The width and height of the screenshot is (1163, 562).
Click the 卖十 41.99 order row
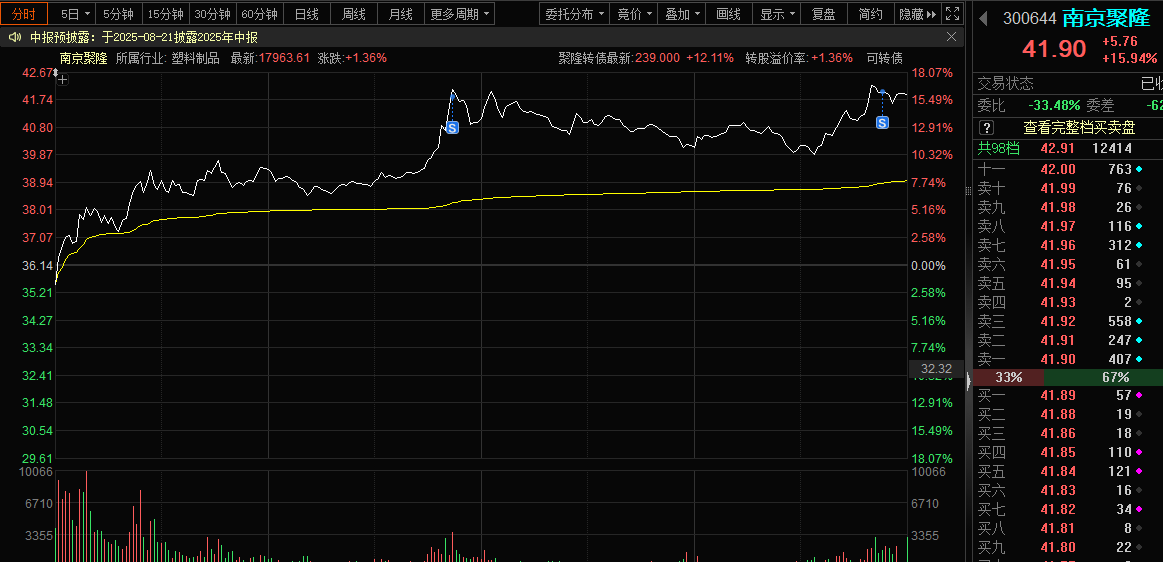click(1068, 188)
